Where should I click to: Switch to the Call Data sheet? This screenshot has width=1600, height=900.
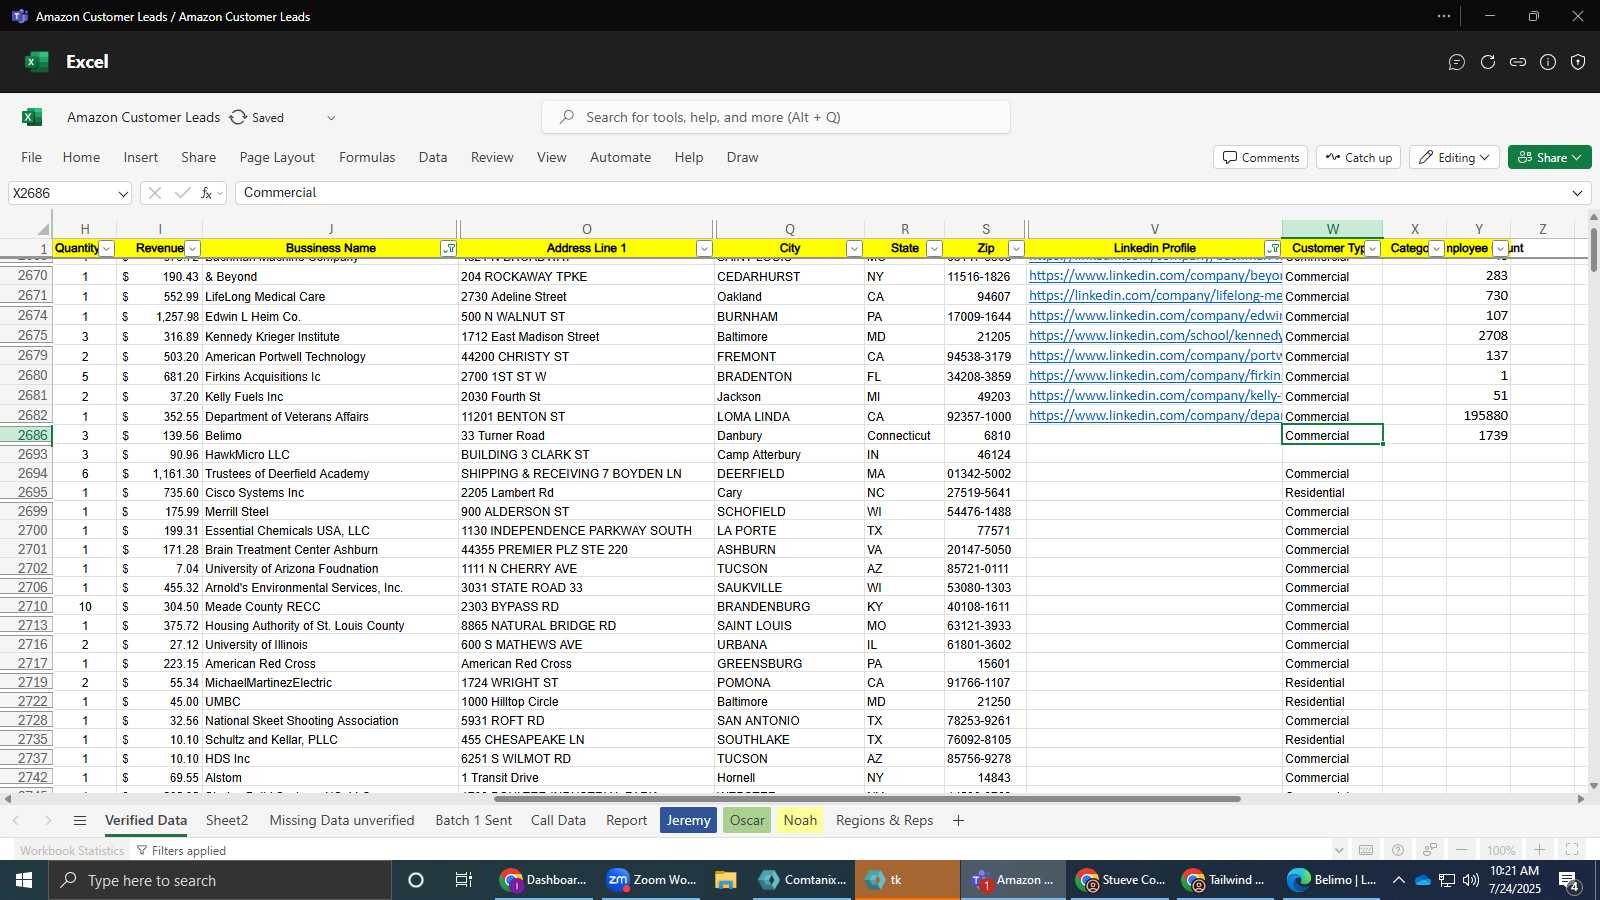pyautogui.click(x=558, y=820)
